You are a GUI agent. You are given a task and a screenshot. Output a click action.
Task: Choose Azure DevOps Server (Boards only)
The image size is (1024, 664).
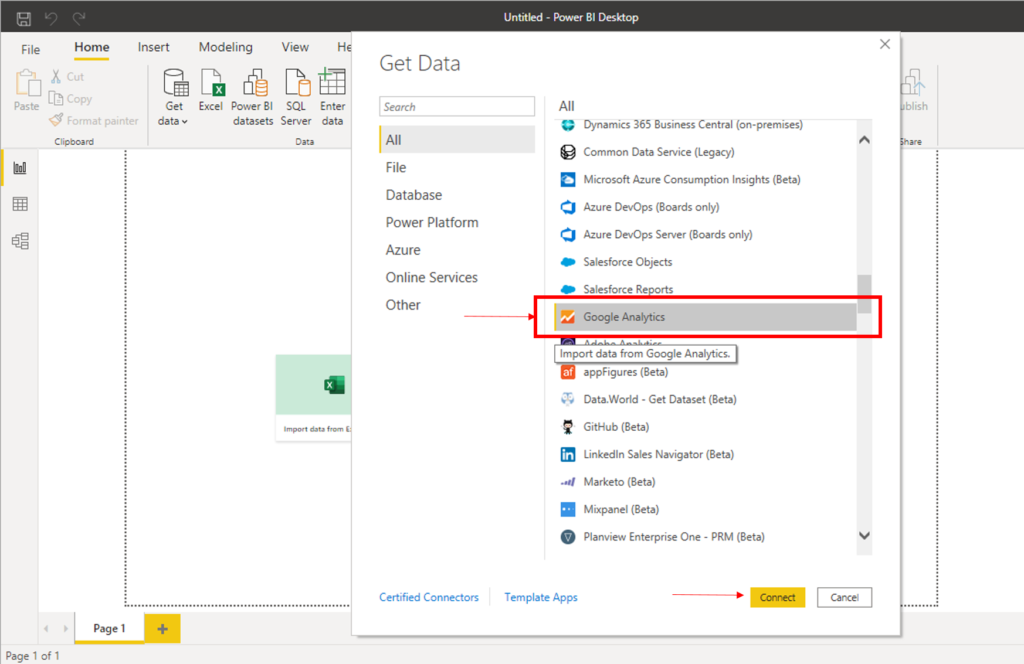coord(667,234)
